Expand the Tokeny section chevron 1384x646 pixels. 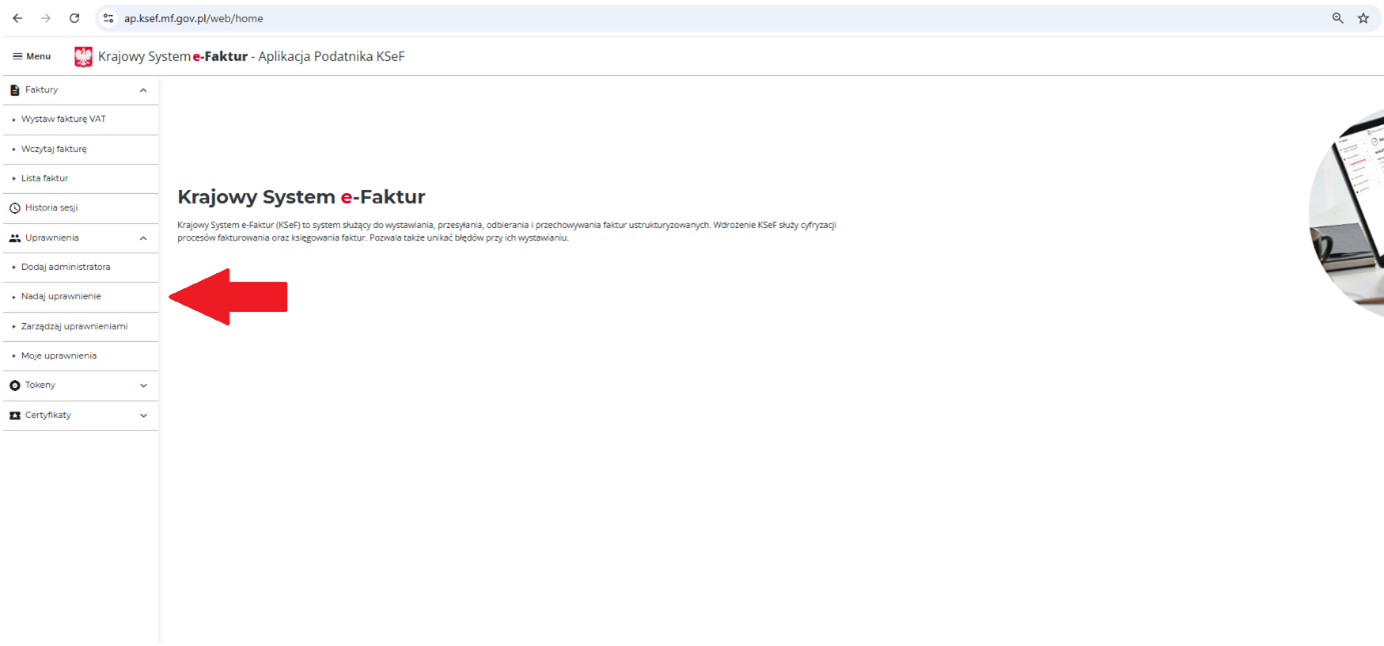pyautogui.click(x=143, y=385)
